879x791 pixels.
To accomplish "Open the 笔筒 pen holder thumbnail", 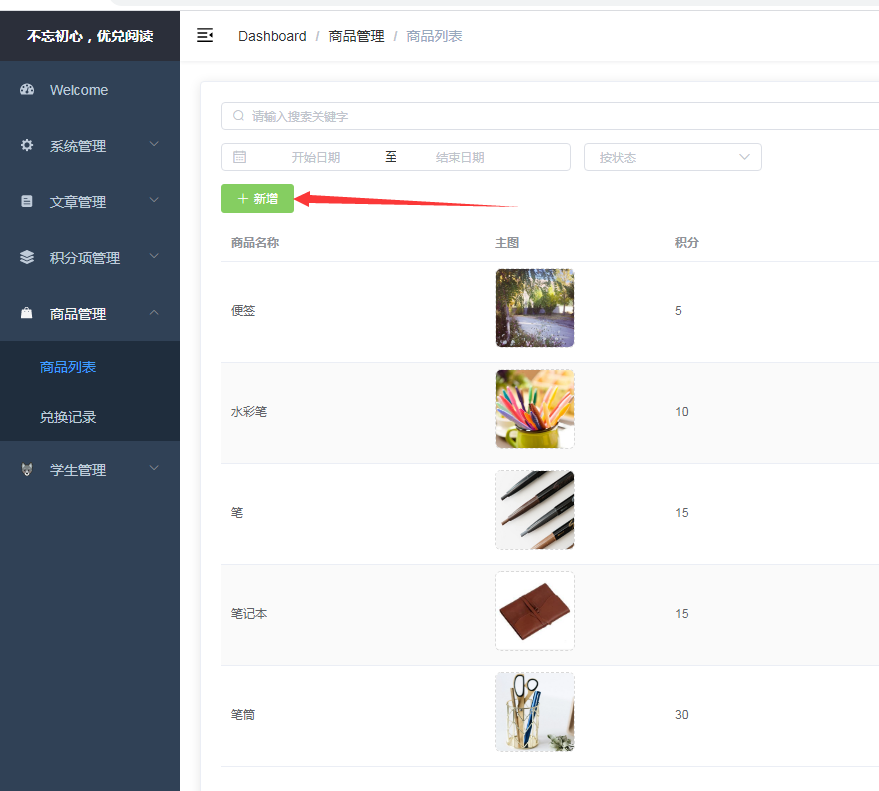I will (535, 711).
